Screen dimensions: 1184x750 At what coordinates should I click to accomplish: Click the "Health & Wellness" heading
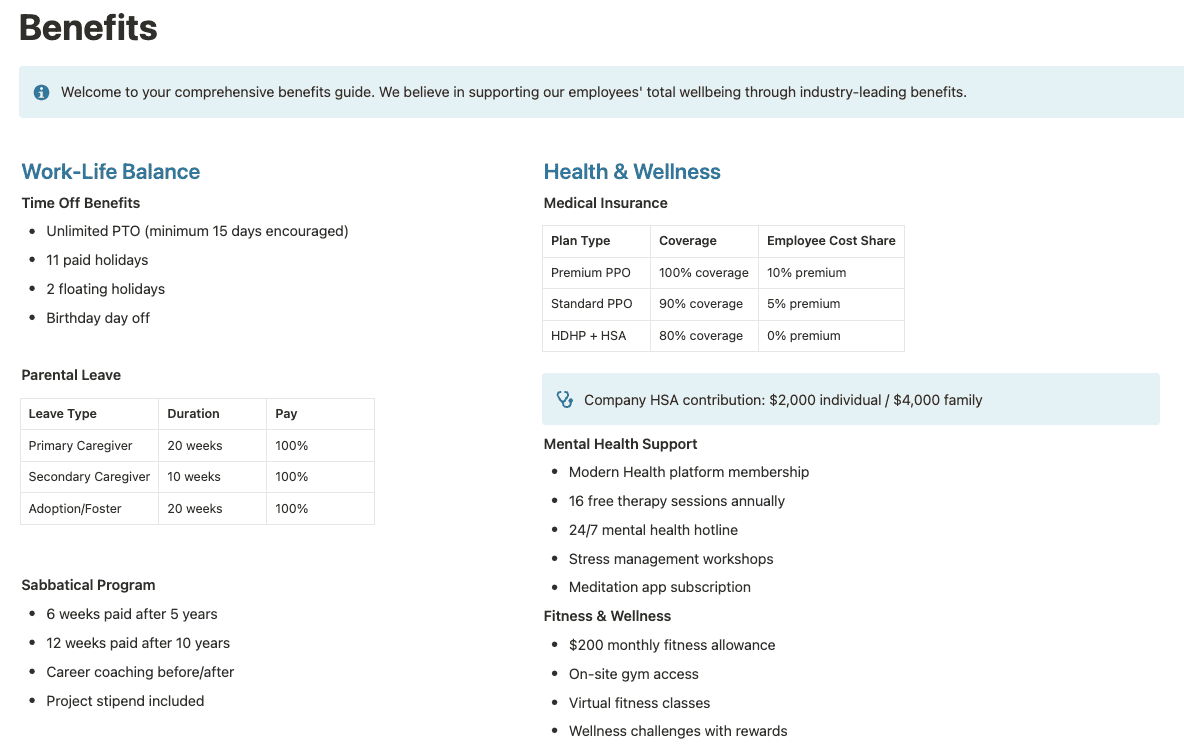(x=632, y=171)
